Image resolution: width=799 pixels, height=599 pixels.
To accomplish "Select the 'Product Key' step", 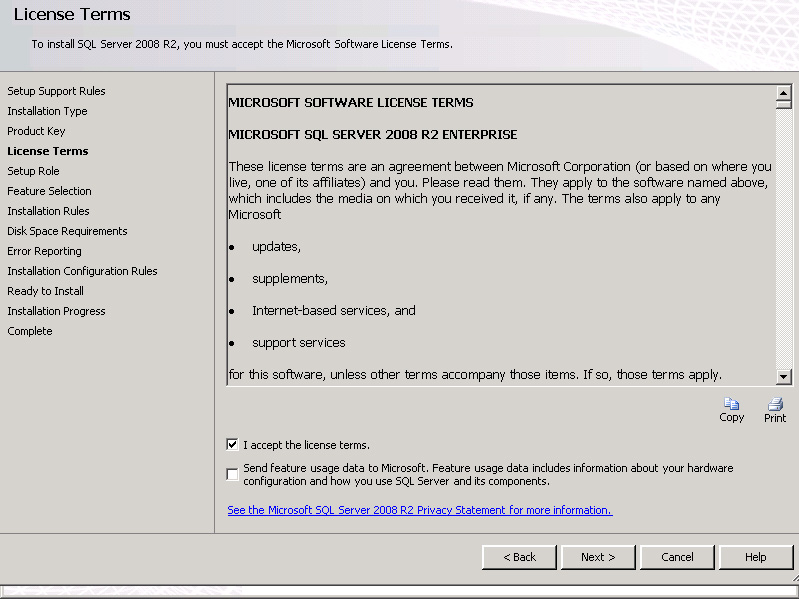I will (x=36, y=131).
